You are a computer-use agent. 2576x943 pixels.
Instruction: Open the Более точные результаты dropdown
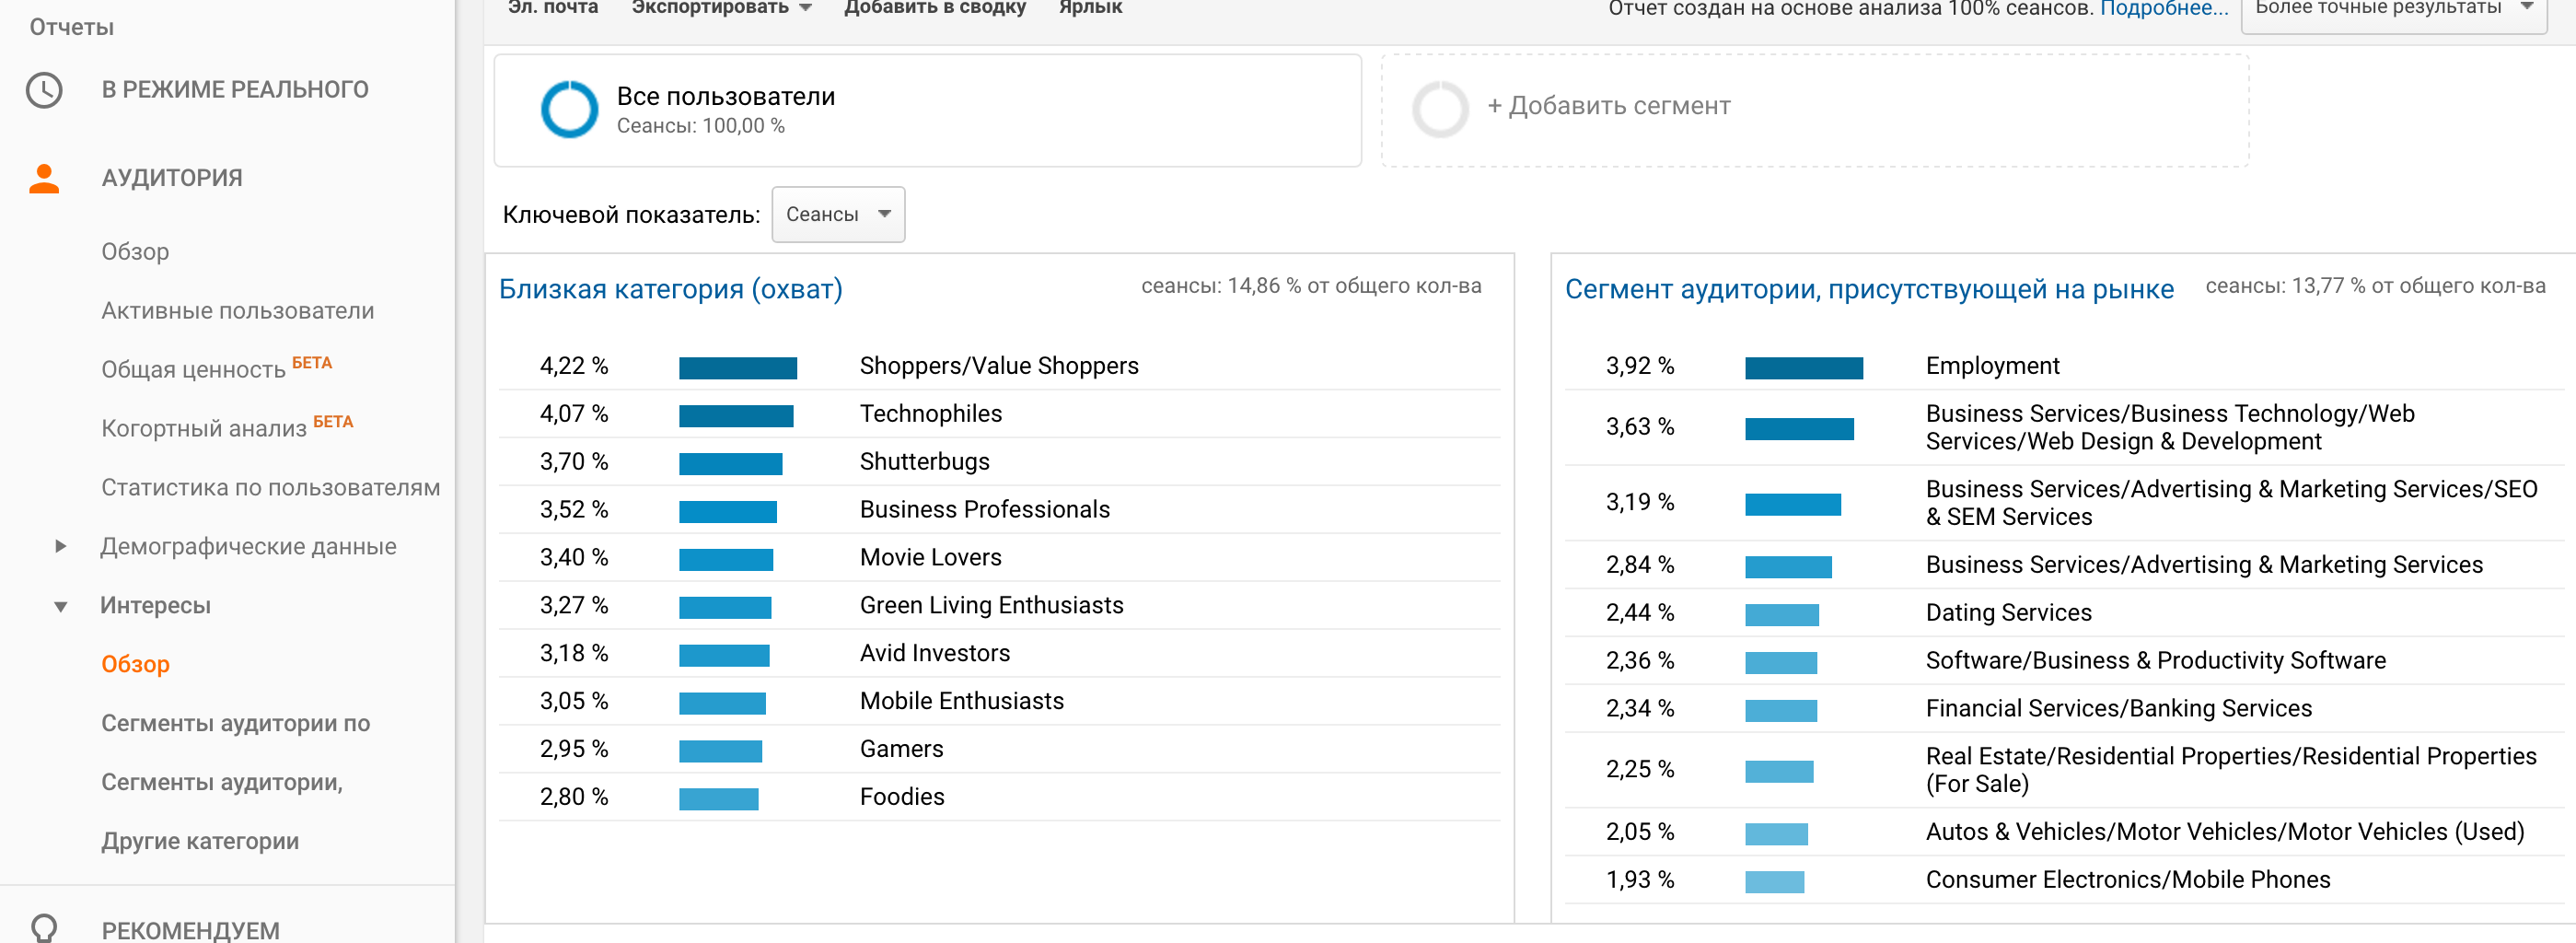click(2393, 10)
